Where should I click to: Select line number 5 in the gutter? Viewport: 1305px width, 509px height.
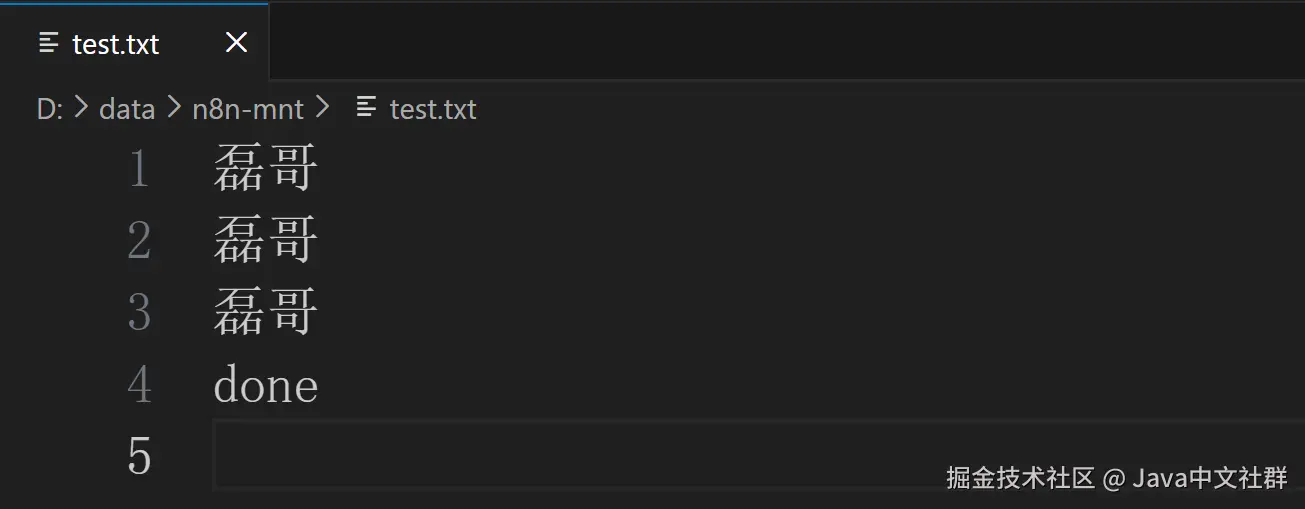tap(139, 457)
